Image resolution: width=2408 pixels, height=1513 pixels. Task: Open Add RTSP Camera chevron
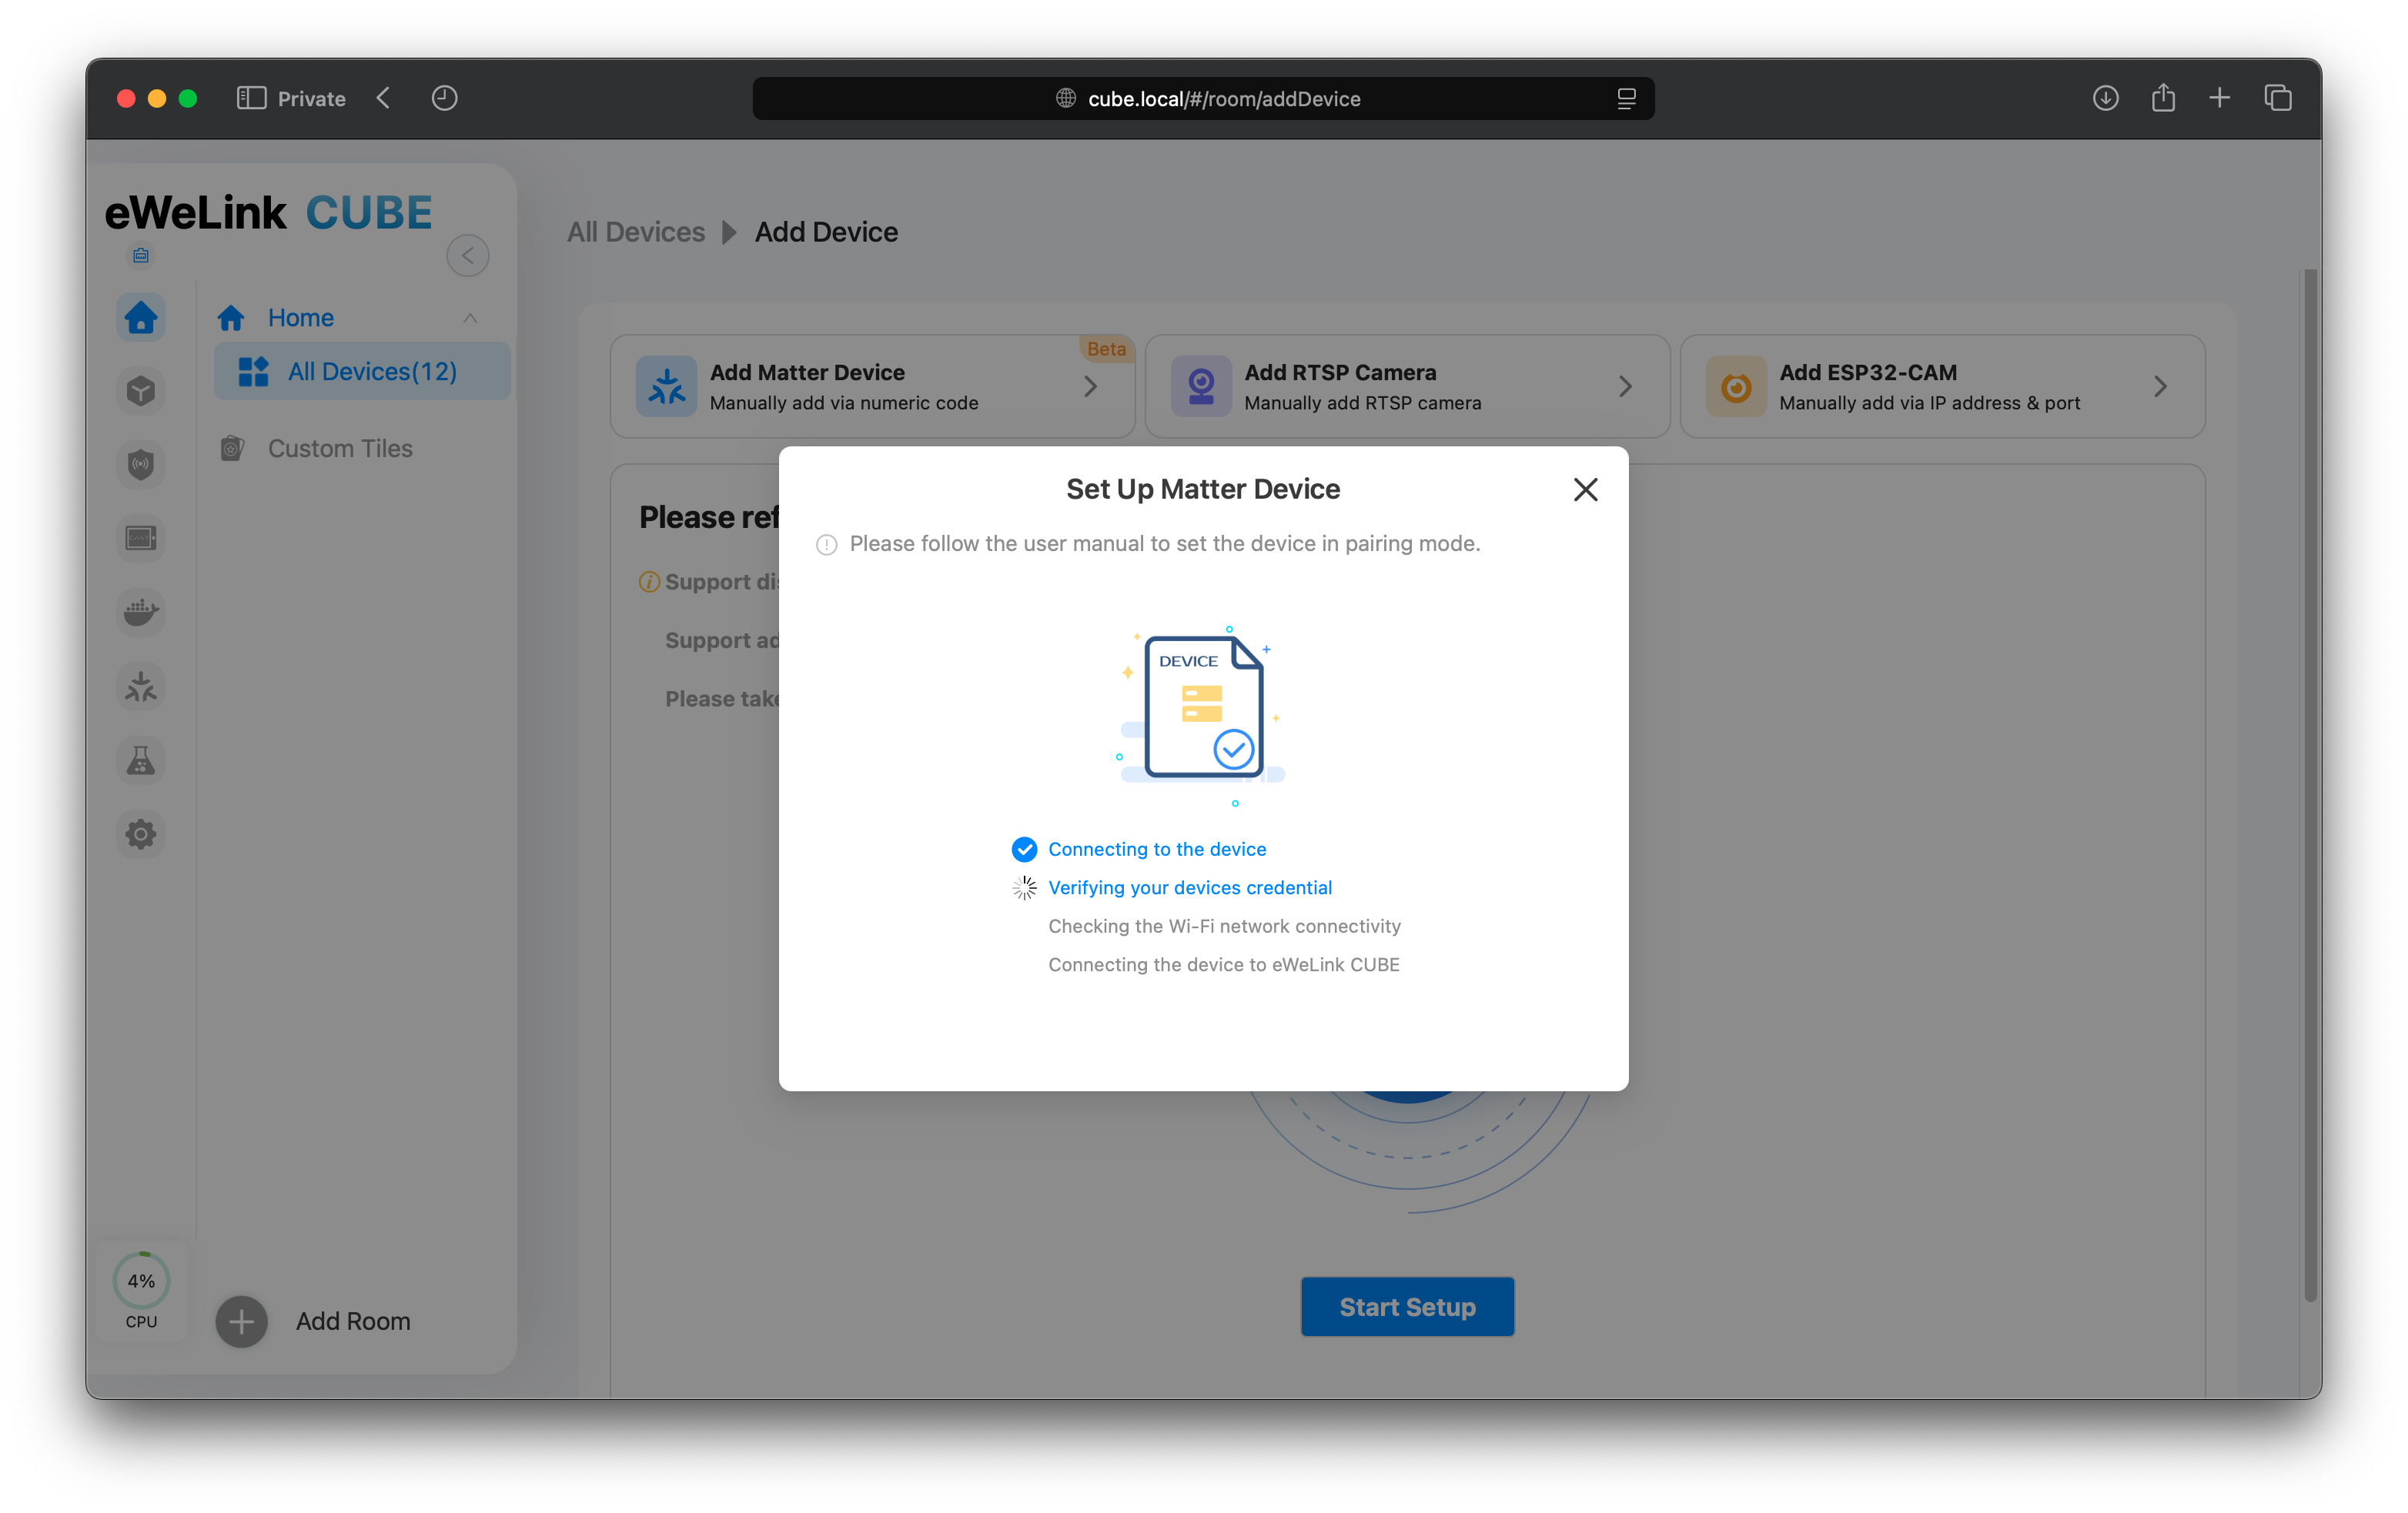click(x=1625, y=387)
